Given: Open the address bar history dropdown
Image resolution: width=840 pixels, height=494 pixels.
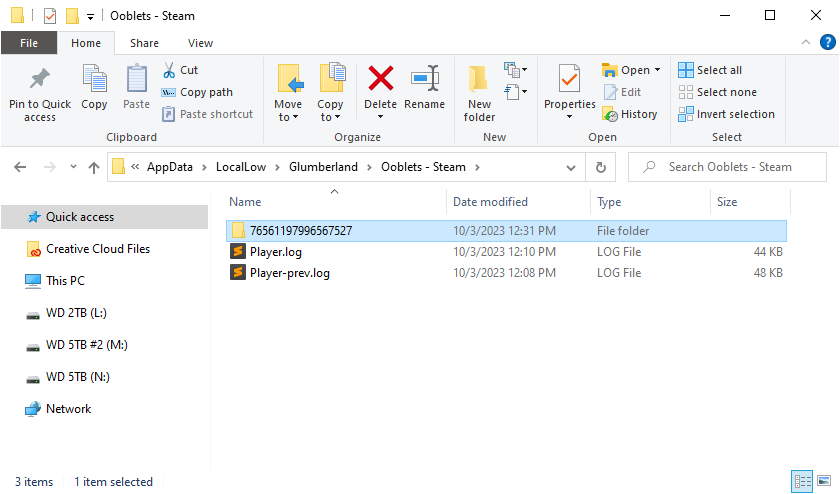Looking at the screenshot, I should click(571, 168).
